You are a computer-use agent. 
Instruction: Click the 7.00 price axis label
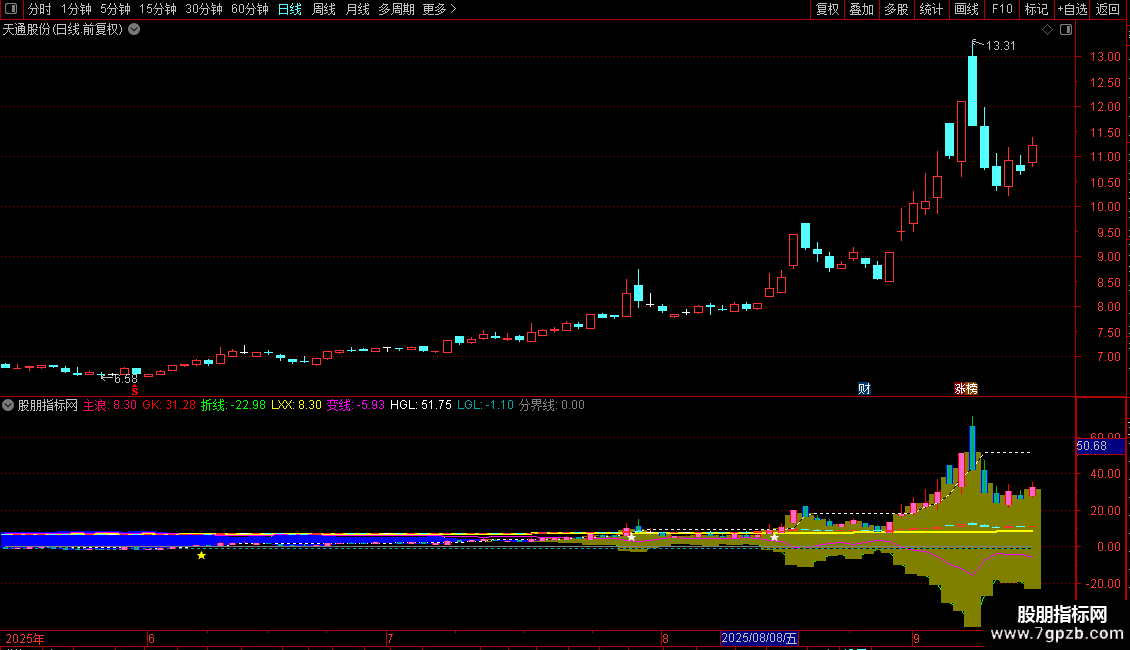(x=1108, y=357)
